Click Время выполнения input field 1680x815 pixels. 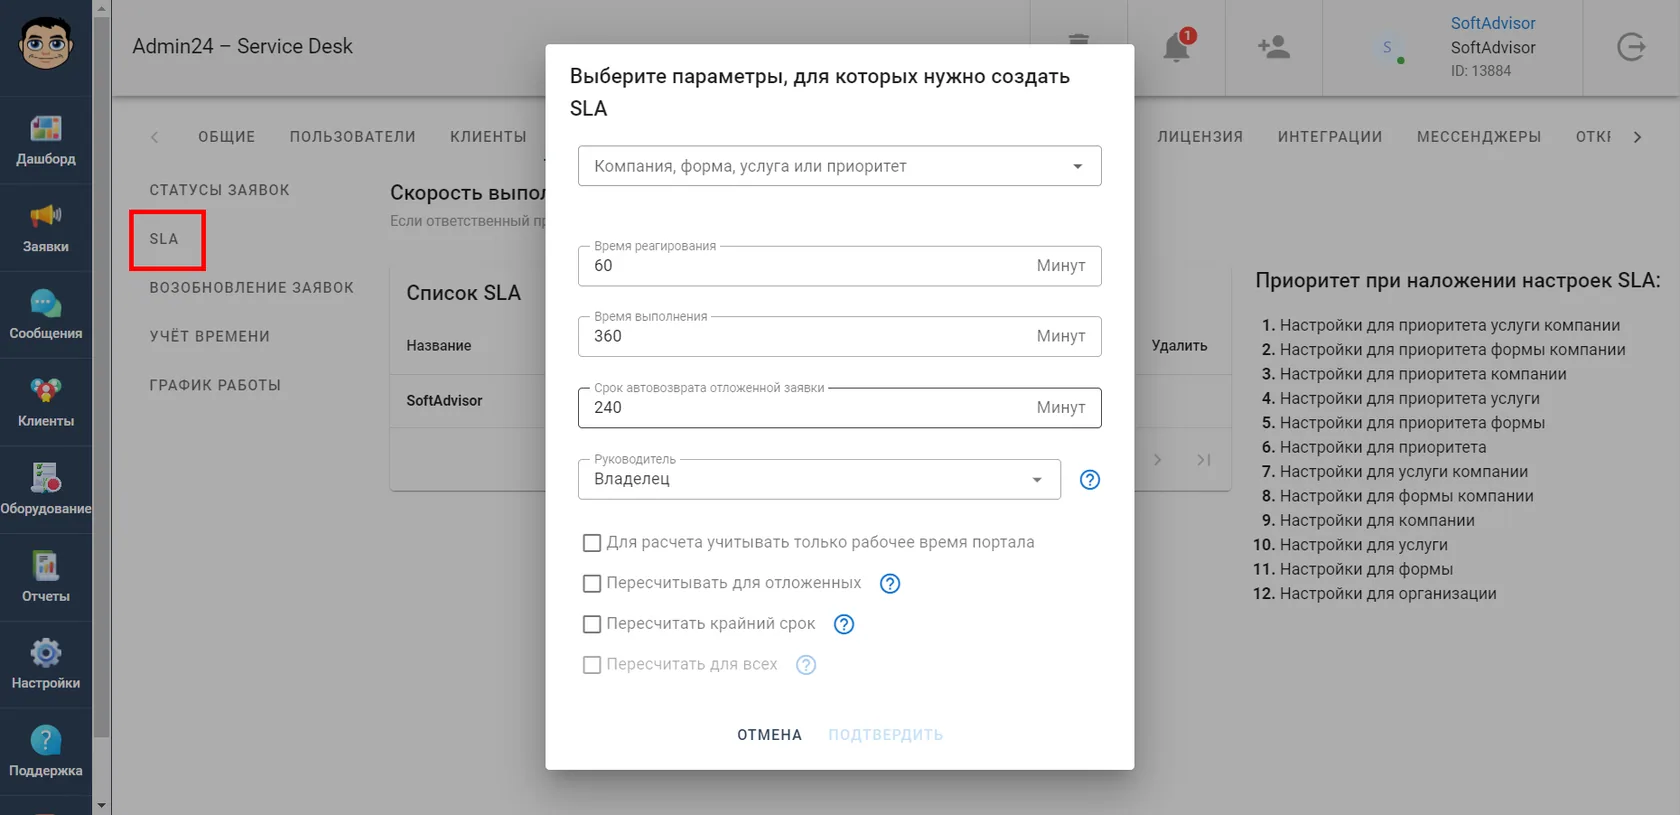[x=840, y=336]
